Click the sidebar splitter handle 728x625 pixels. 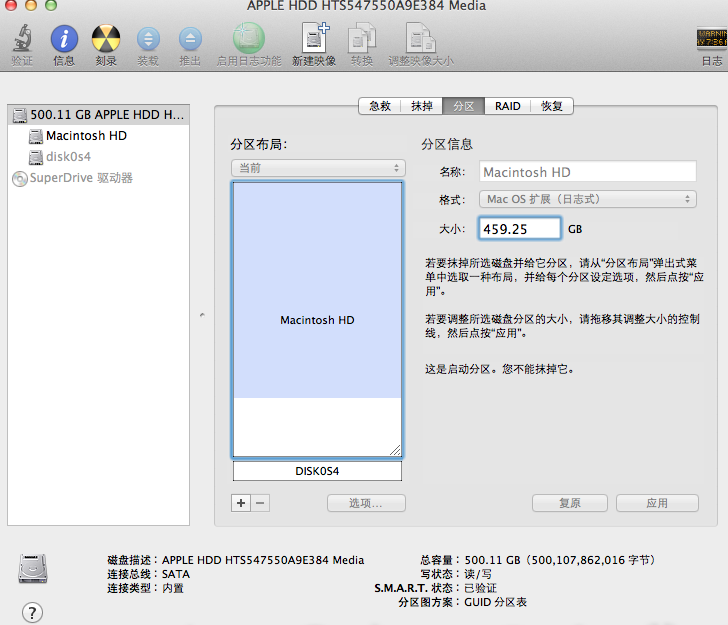pos(202,315)
